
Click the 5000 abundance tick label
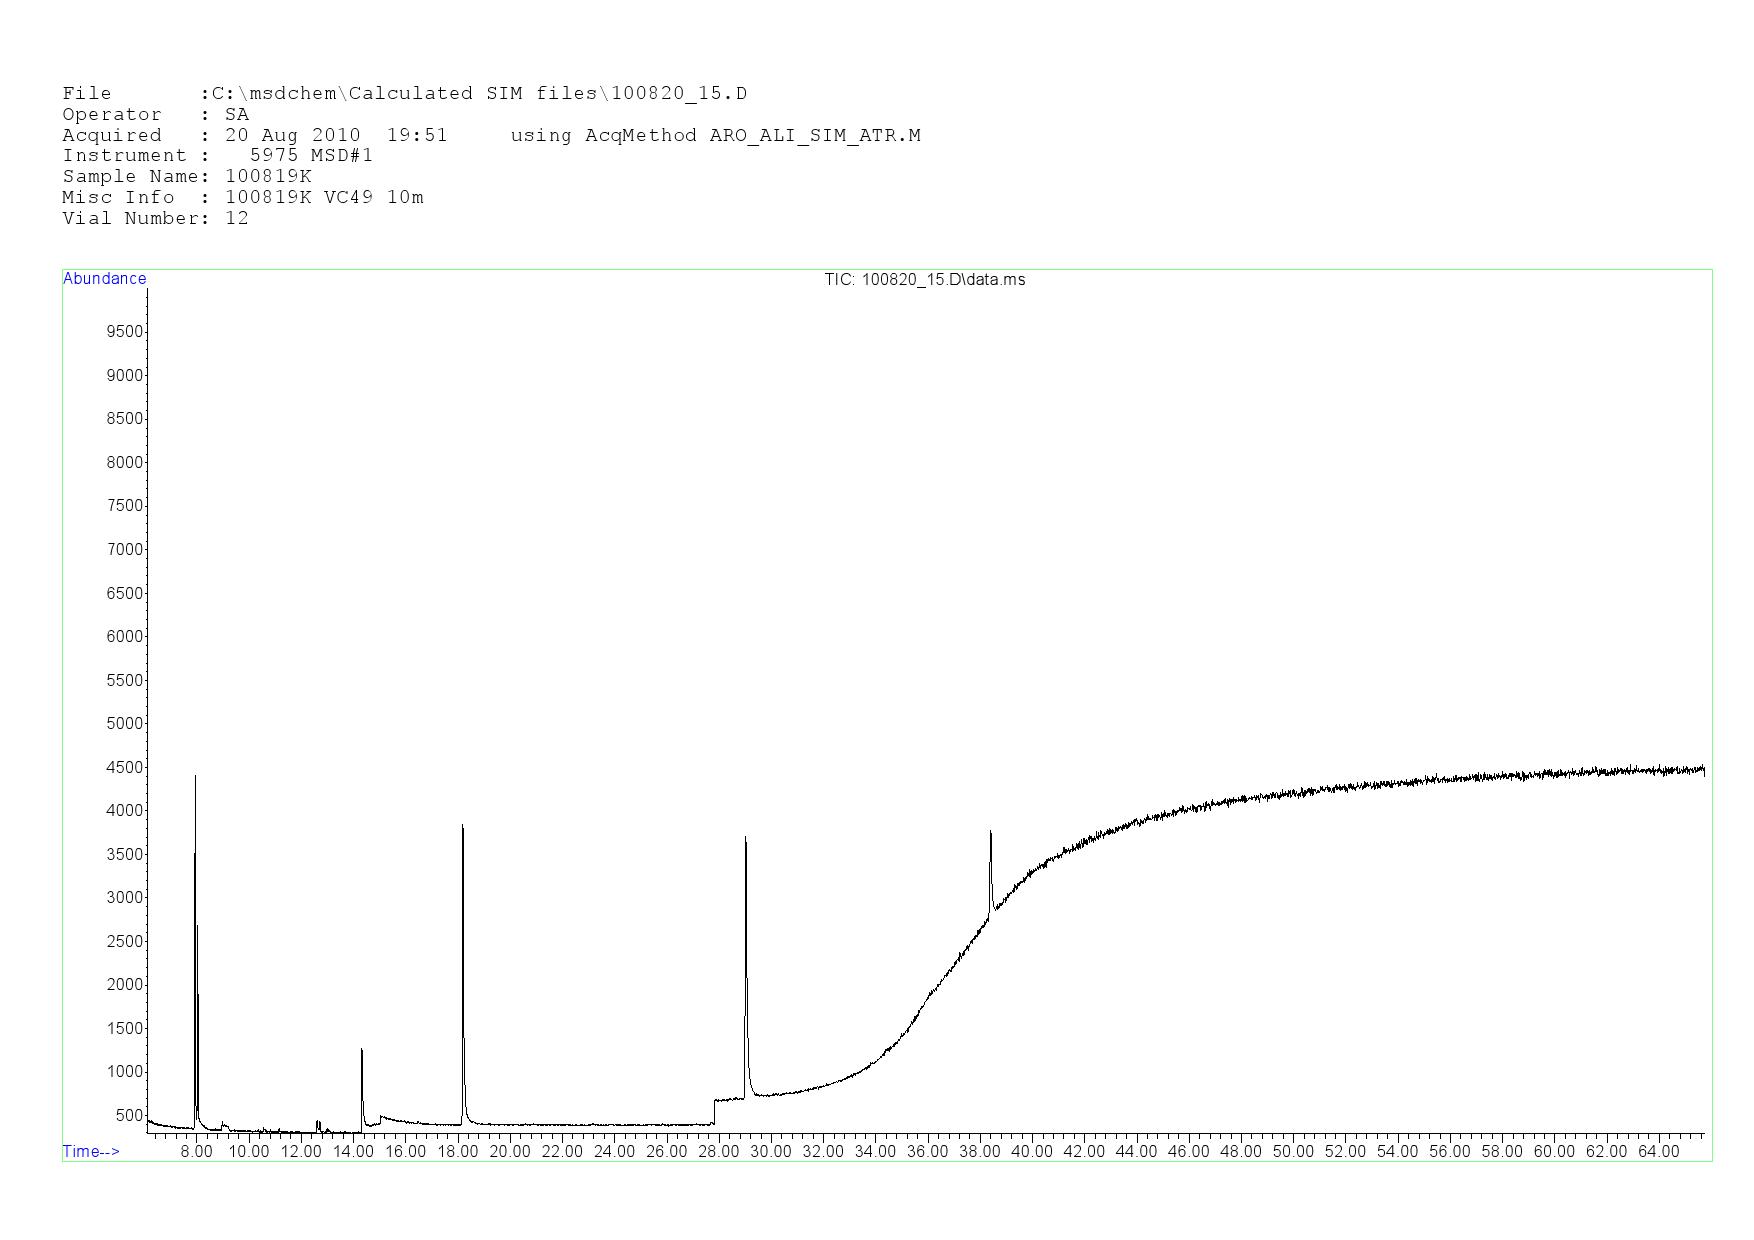125,724
